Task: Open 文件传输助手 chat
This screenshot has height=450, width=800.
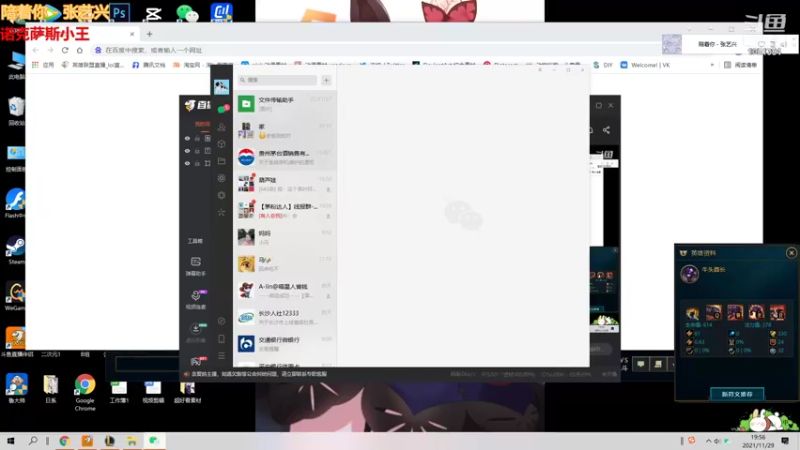Action: (285, 104)
